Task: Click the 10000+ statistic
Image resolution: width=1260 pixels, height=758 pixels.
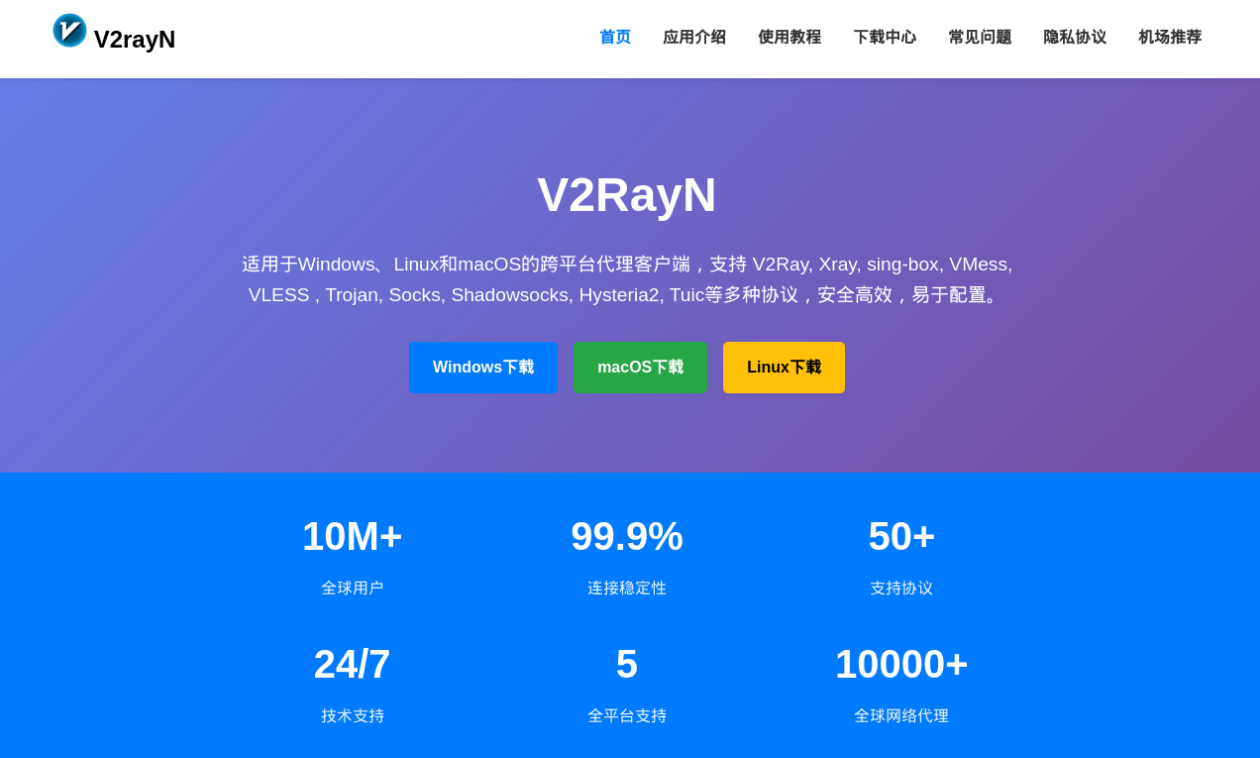Action: [x=901, y=665]
